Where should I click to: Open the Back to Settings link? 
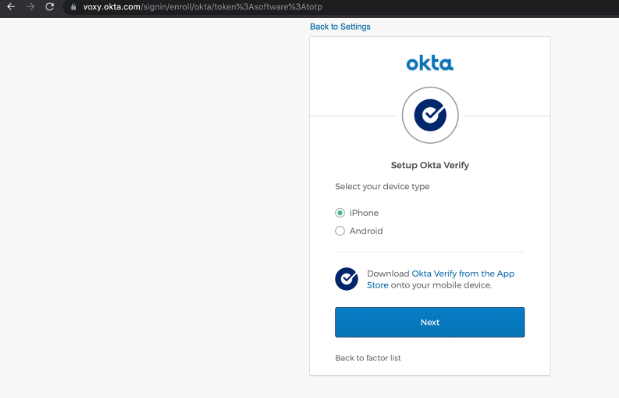pyautogui.click(x=340, y=26)
